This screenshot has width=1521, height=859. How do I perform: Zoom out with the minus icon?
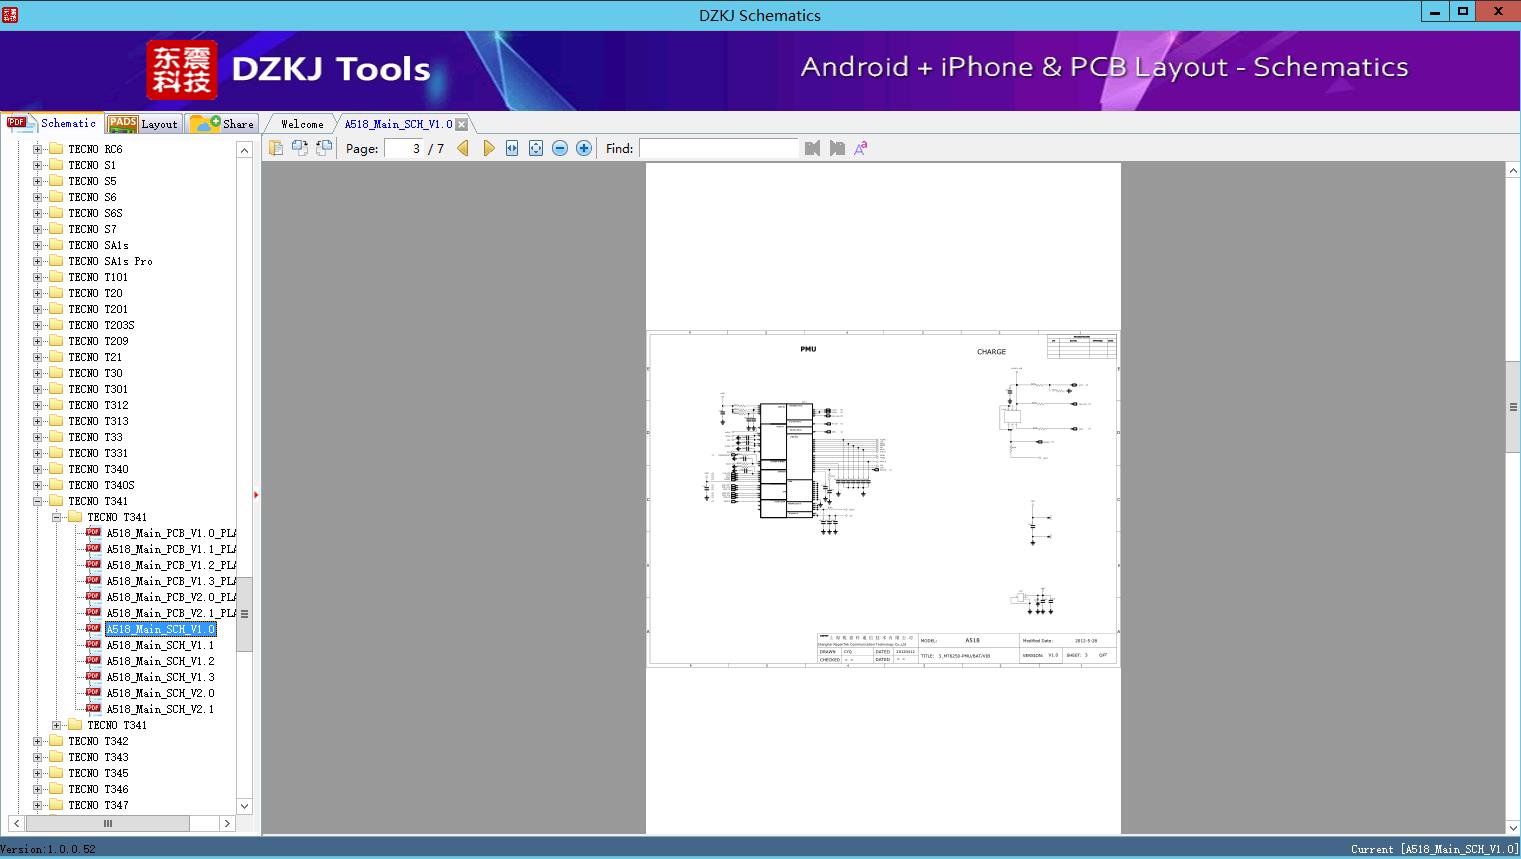click(x=560, y=148)
